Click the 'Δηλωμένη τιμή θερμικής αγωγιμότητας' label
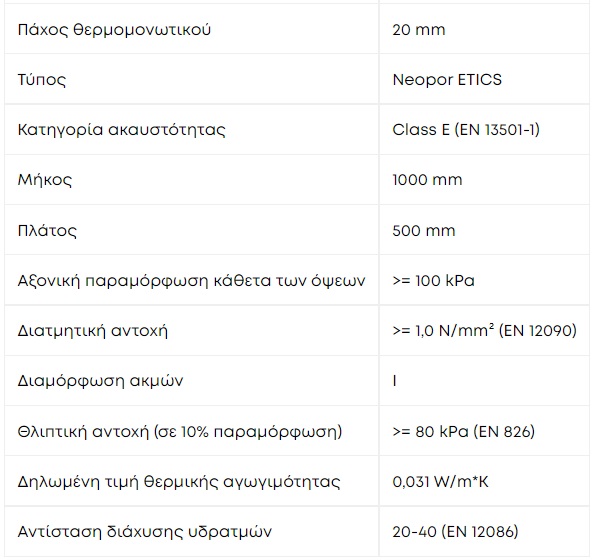This screenshot has height=560, width=593. [179, 482]
